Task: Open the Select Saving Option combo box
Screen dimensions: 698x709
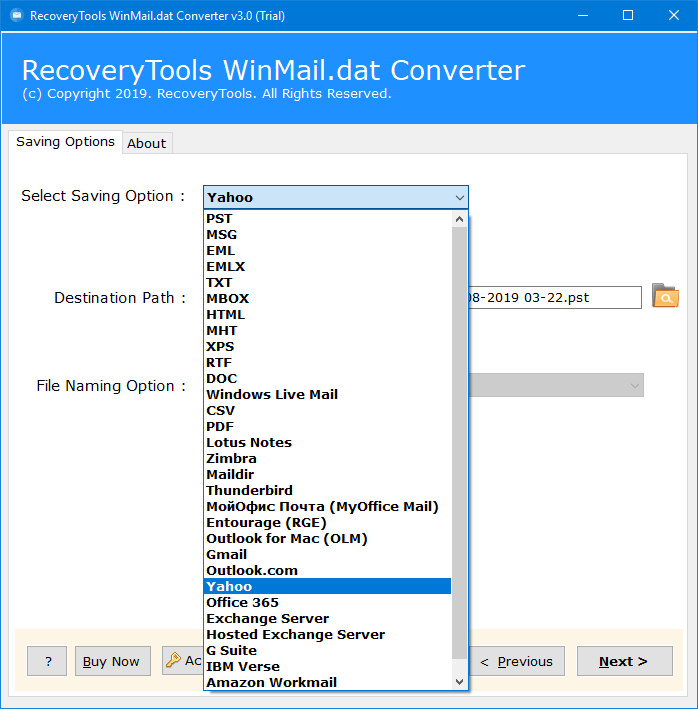Action: [335, 197]
